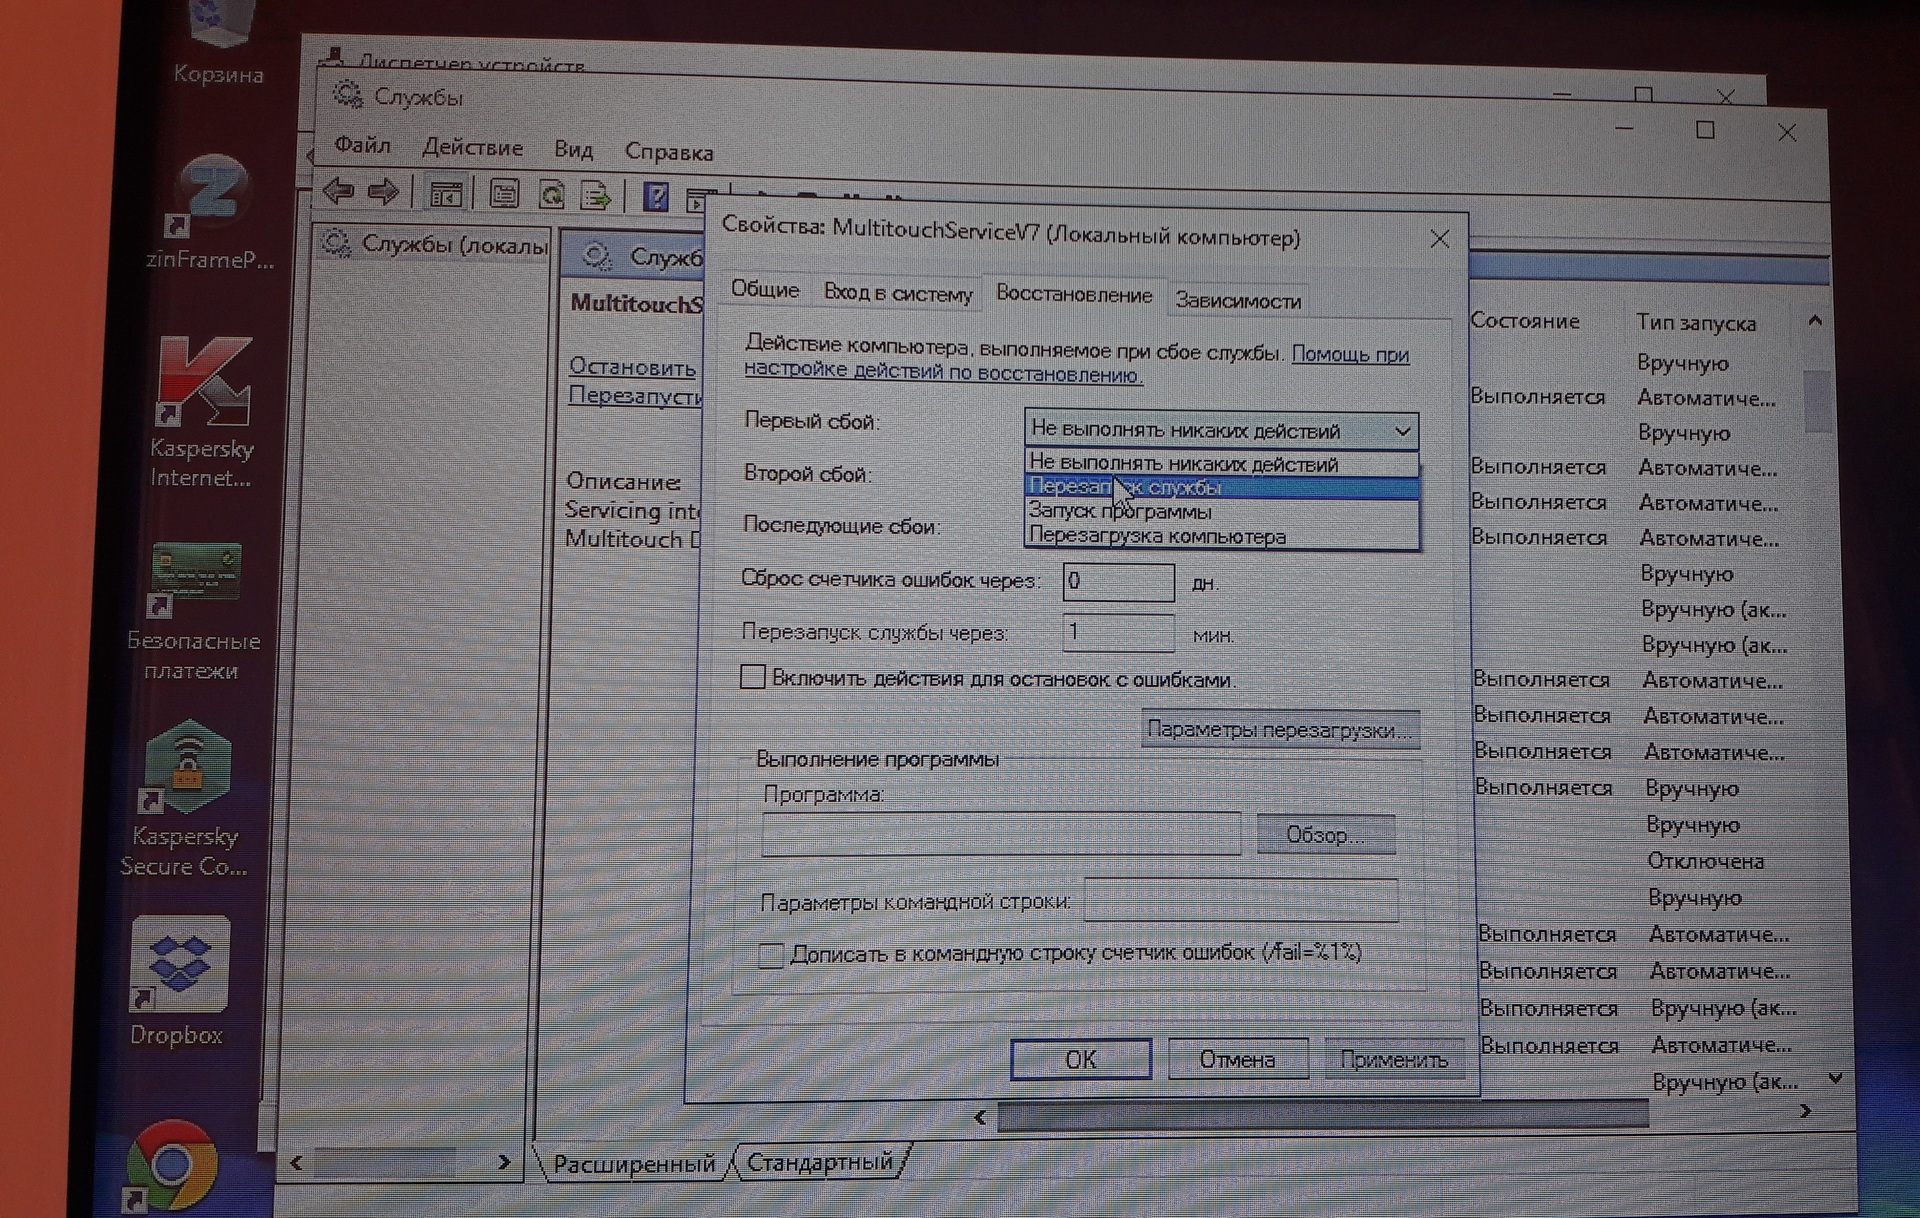The width and height of the screenshot is (1920, 1218).
Task: Open the Properties toolbar icon
Action: click(504, 193)
